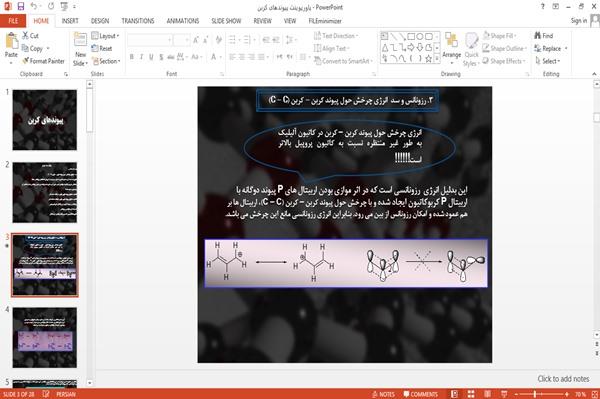Click the Paste clipboard icon
600x399 pixels.
click(11, 41)
